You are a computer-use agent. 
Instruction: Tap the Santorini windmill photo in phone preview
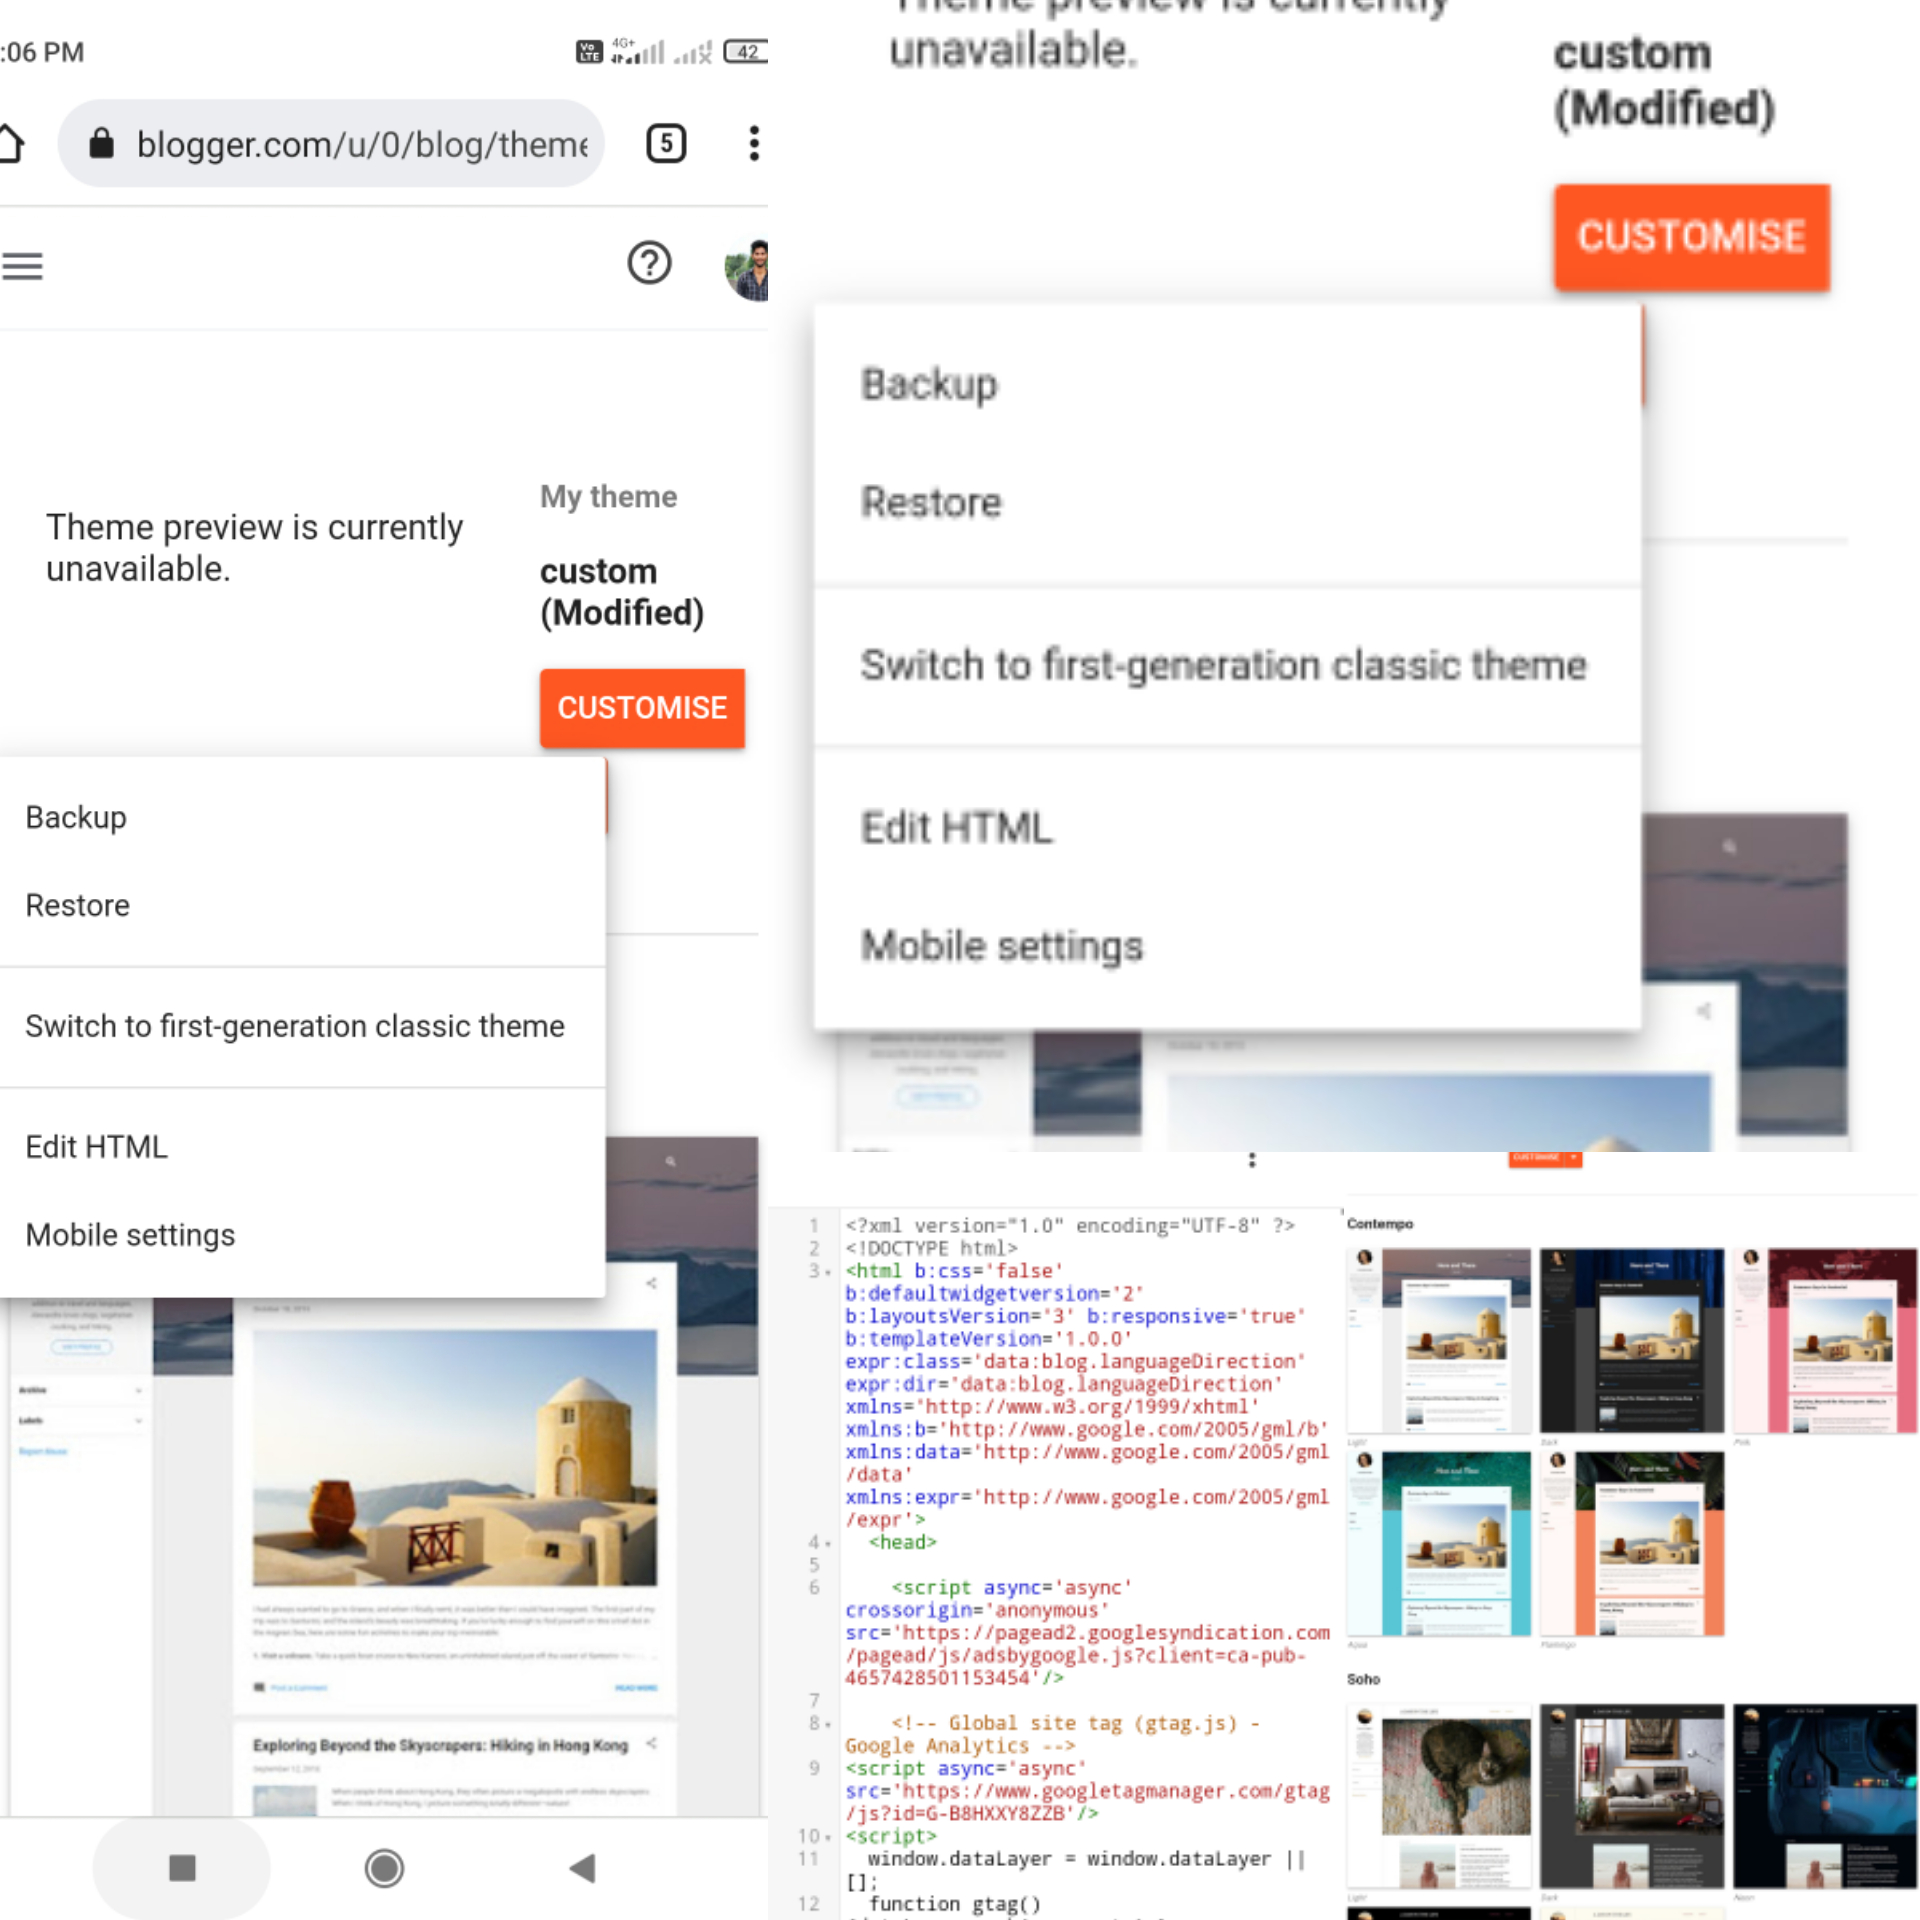[455, 1458]
